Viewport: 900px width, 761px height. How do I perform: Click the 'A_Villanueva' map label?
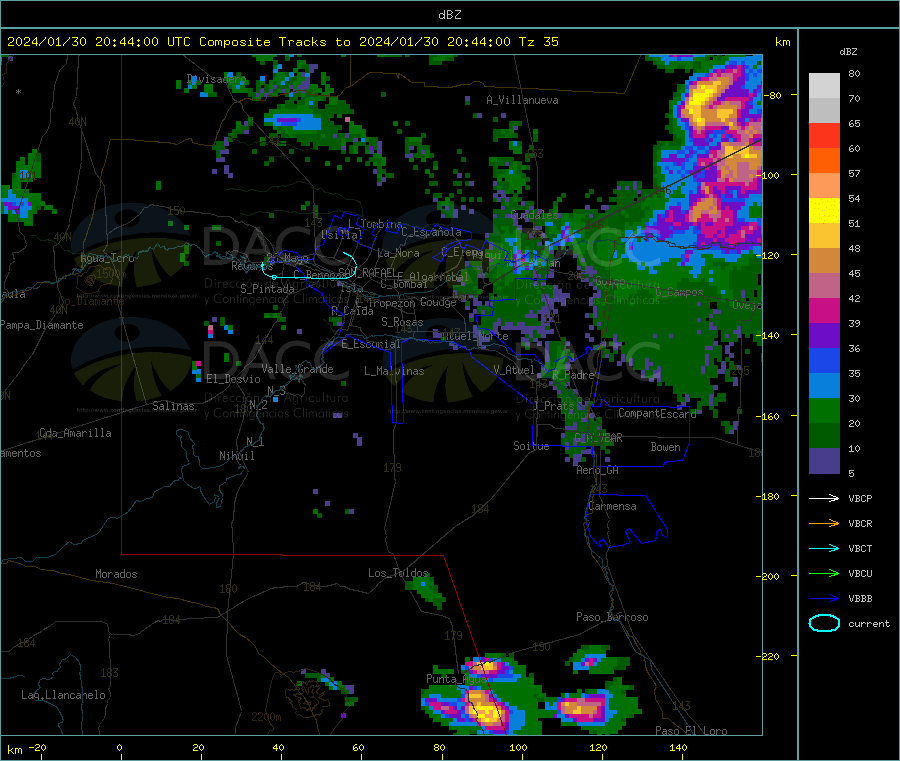[522, 100]
